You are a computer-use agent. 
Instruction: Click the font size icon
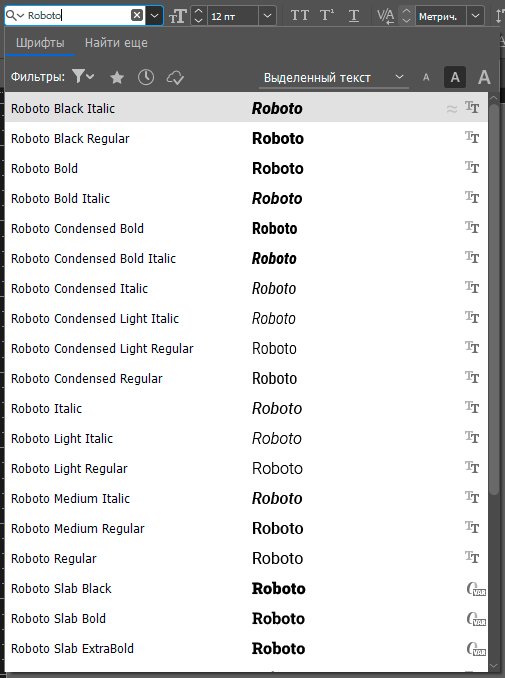[177, 16]
